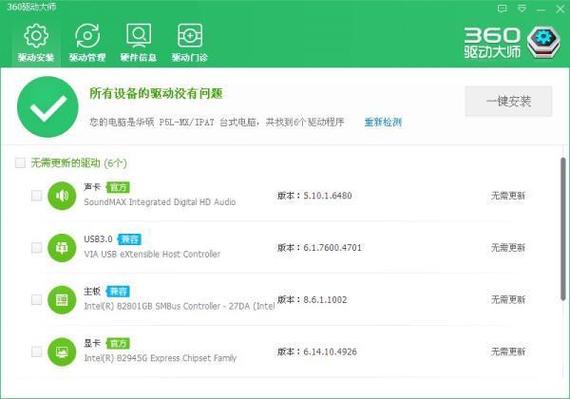Click the 所有设备的驱动没有问题 headline
The height and width of the screenshot is (399, 570).
coord(156,94)
